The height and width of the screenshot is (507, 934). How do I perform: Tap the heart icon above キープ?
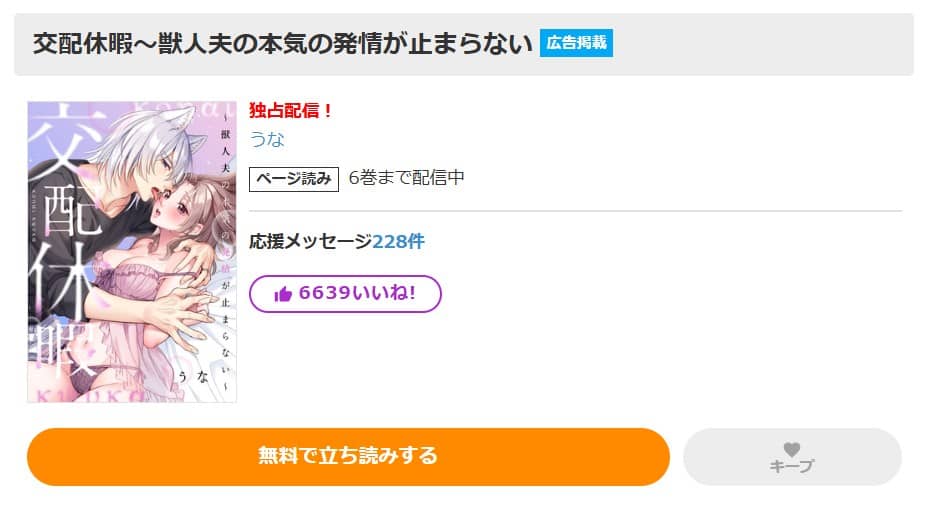click(792, 449)
